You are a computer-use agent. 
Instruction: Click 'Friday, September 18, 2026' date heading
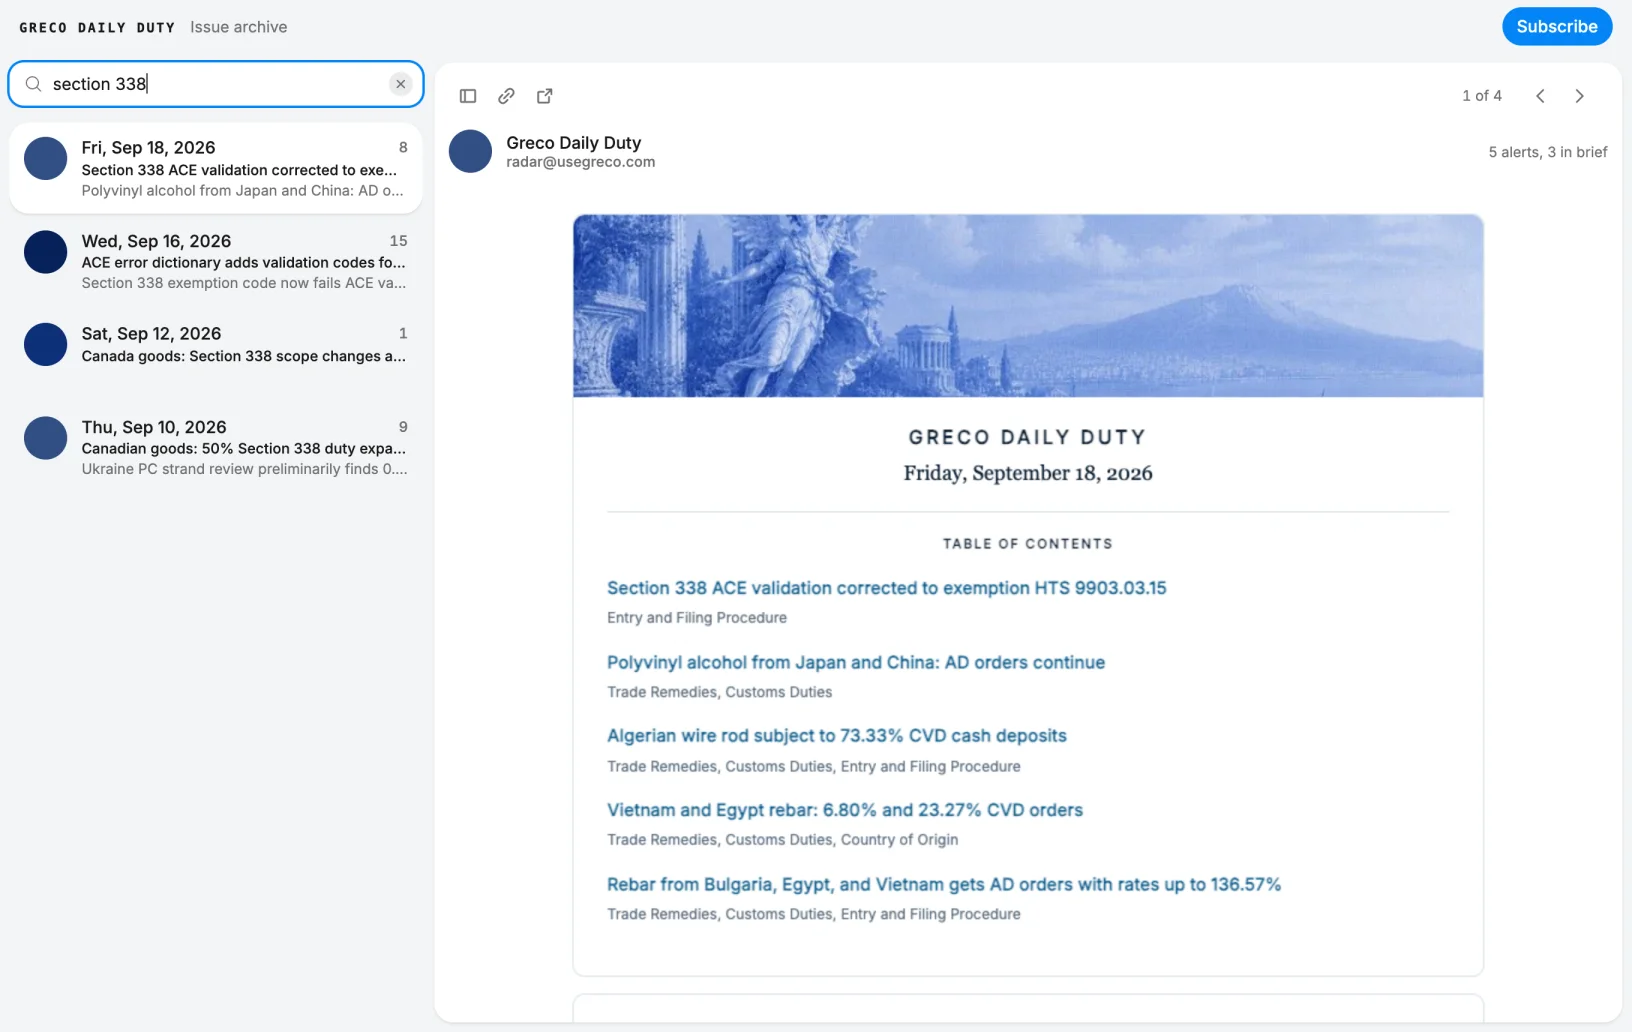point(1028,473)
